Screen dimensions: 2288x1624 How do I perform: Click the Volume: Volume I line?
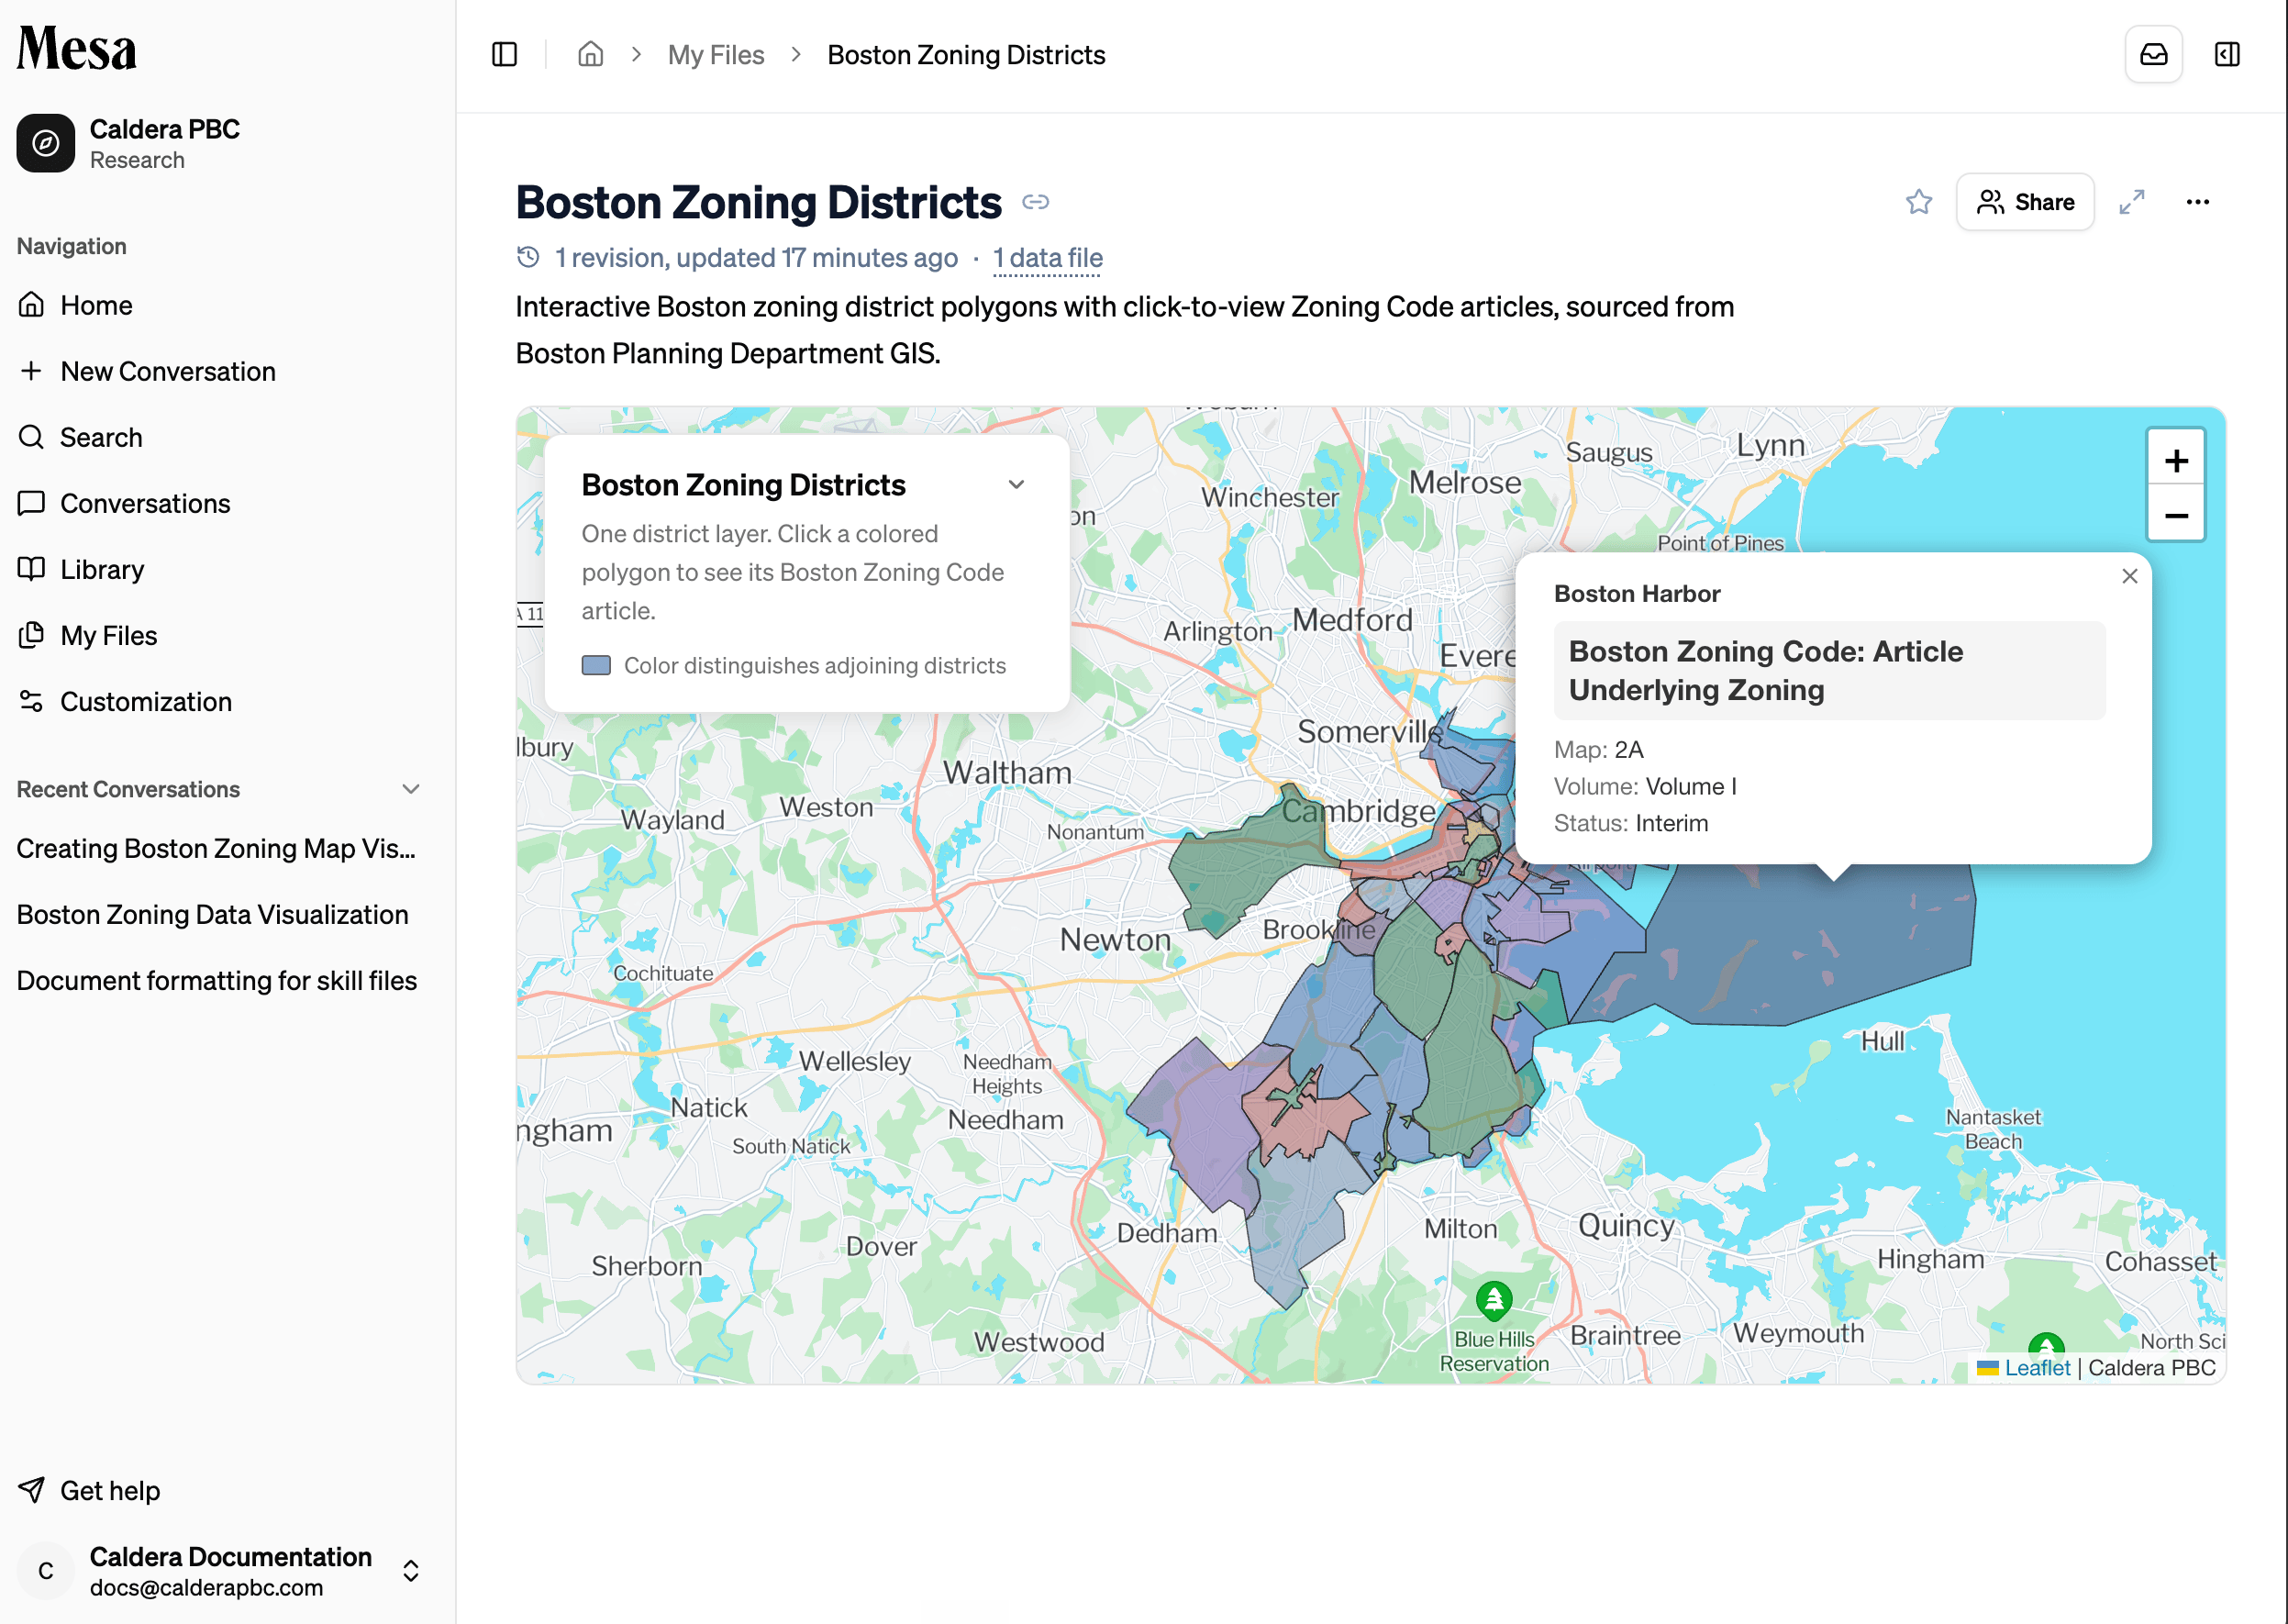[x=1645, y=787]
